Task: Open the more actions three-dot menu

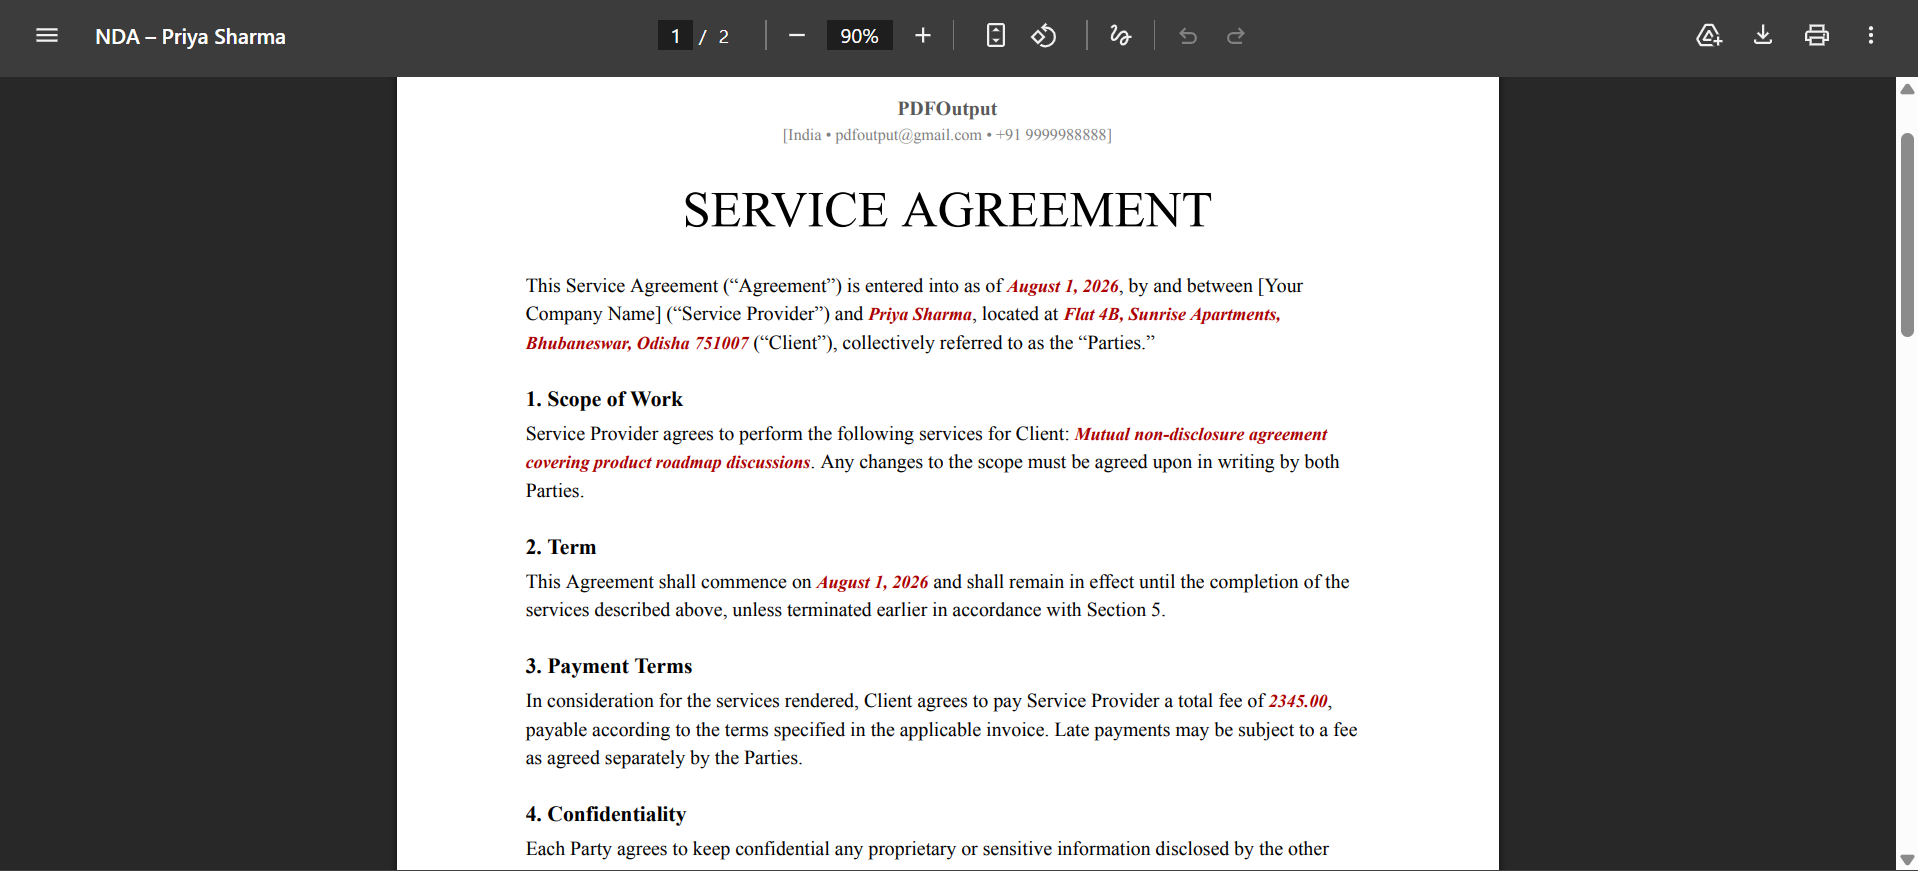Action: coord(1871,36)
